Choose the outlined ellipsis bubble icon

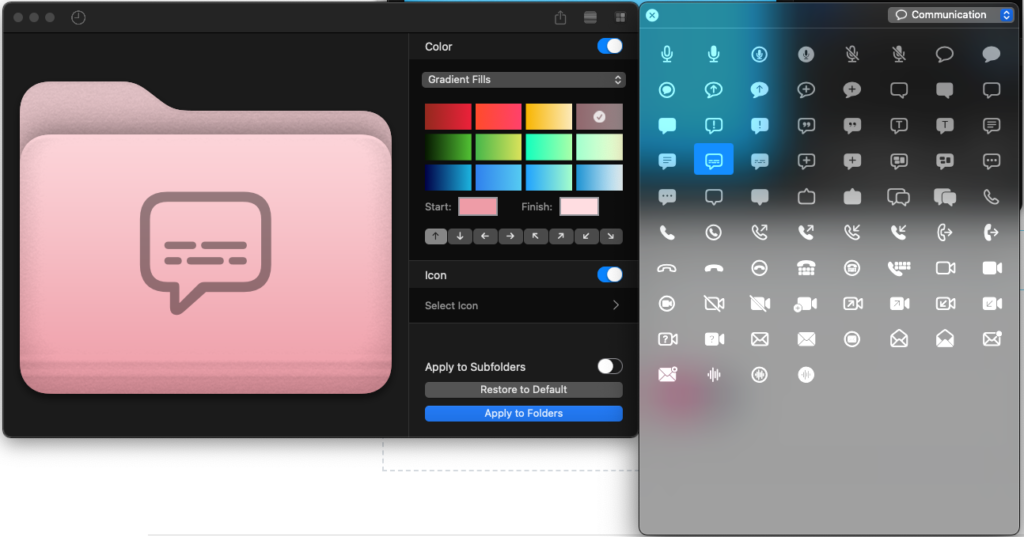[x=991, y=160]
